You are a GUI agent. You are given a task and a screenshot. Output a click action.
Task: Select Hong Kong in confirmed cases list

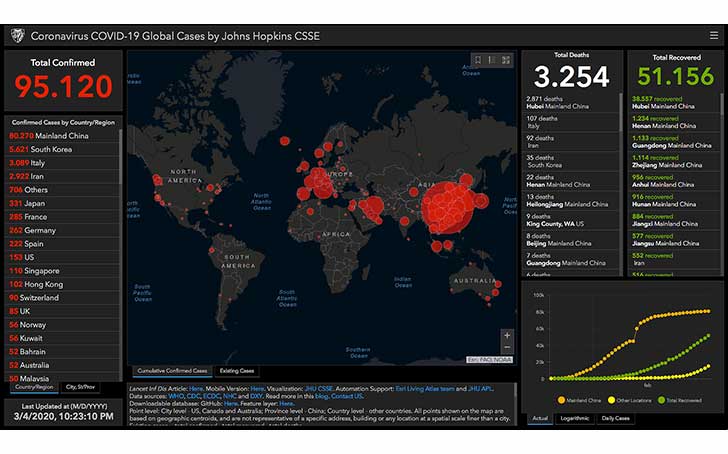[x=63, y=284]
